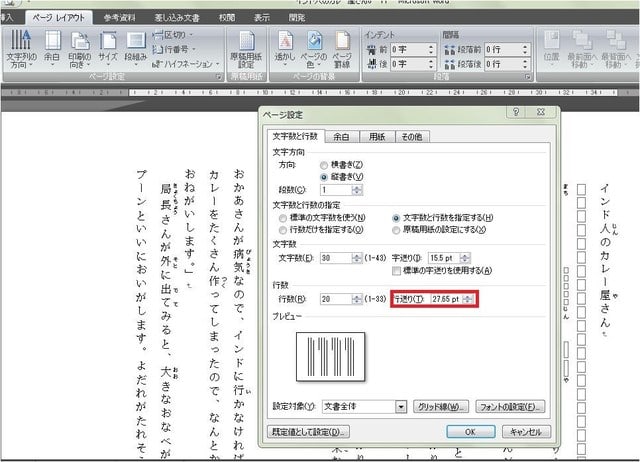640x462 pixels.
Task: Click the 行数 spinner arrows
Action: coord(357,299)
